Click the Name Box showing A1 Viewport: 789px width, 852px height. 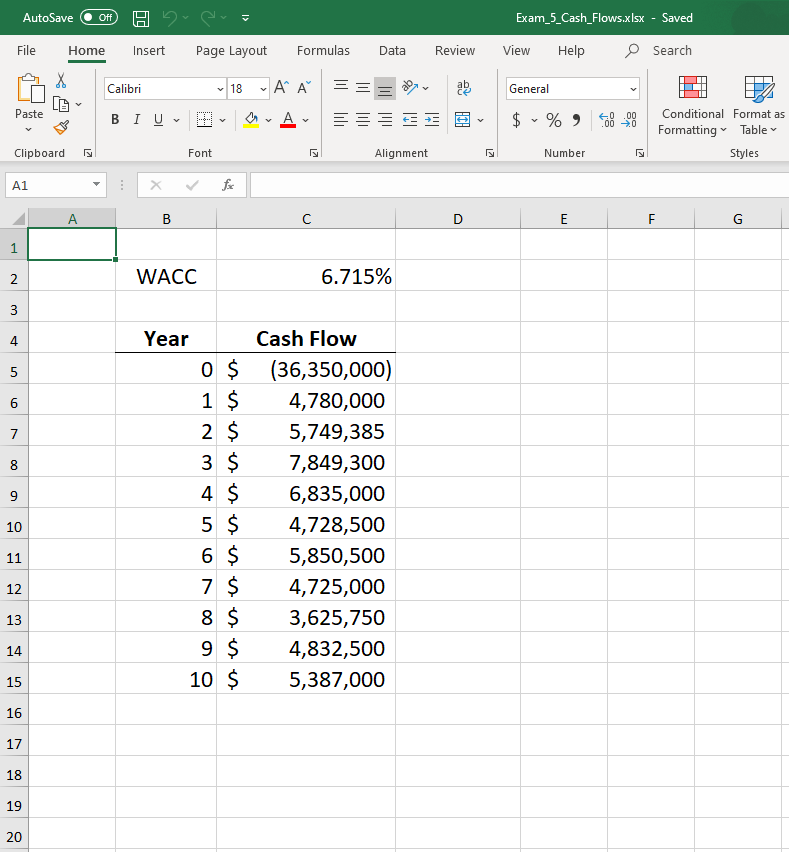55,185
